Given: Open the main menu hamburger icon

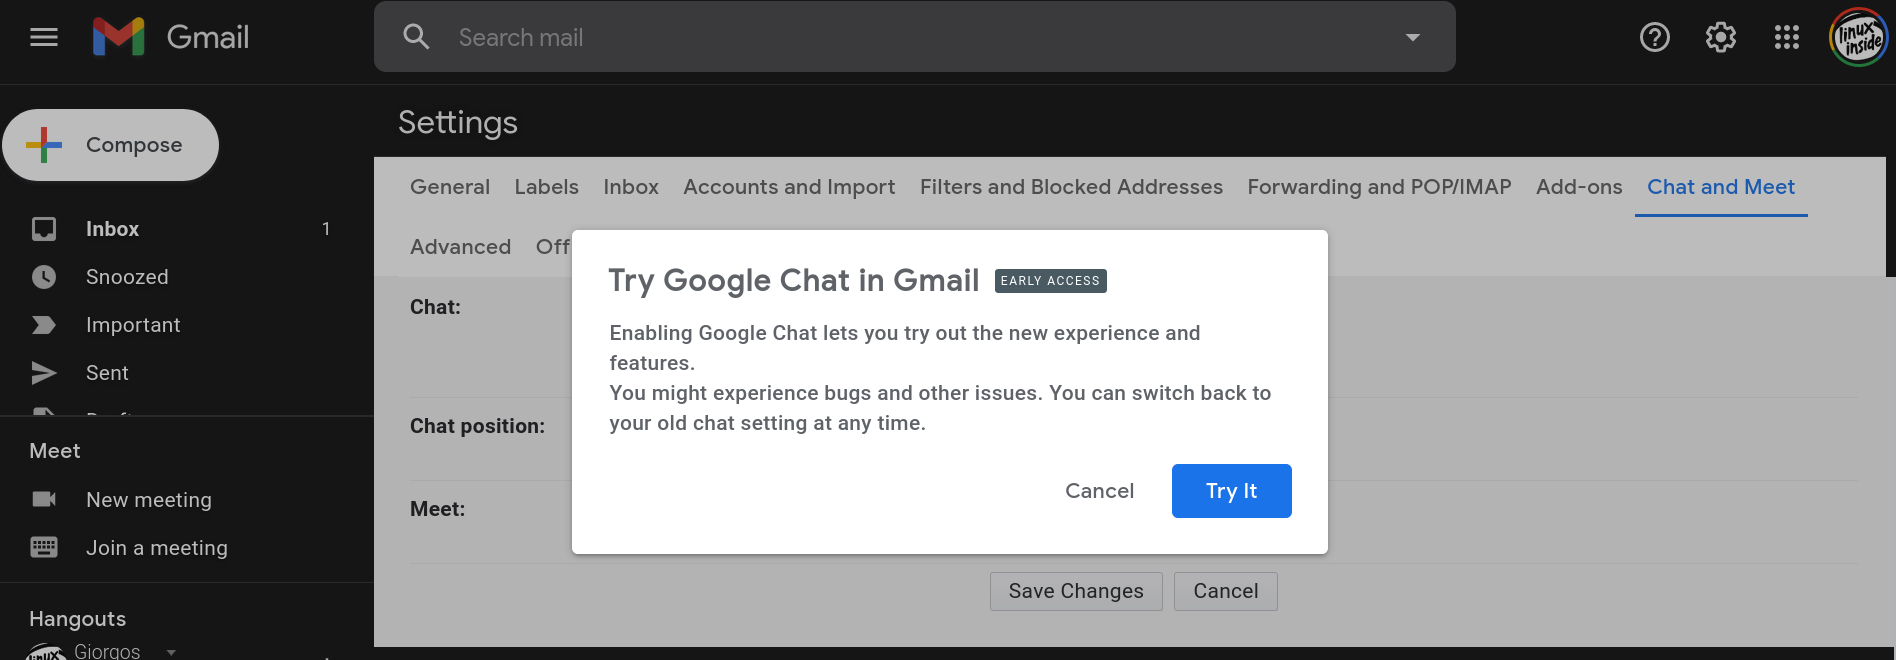Looking at the screenshot, I should pyautogui.click(x=44, y=37).
